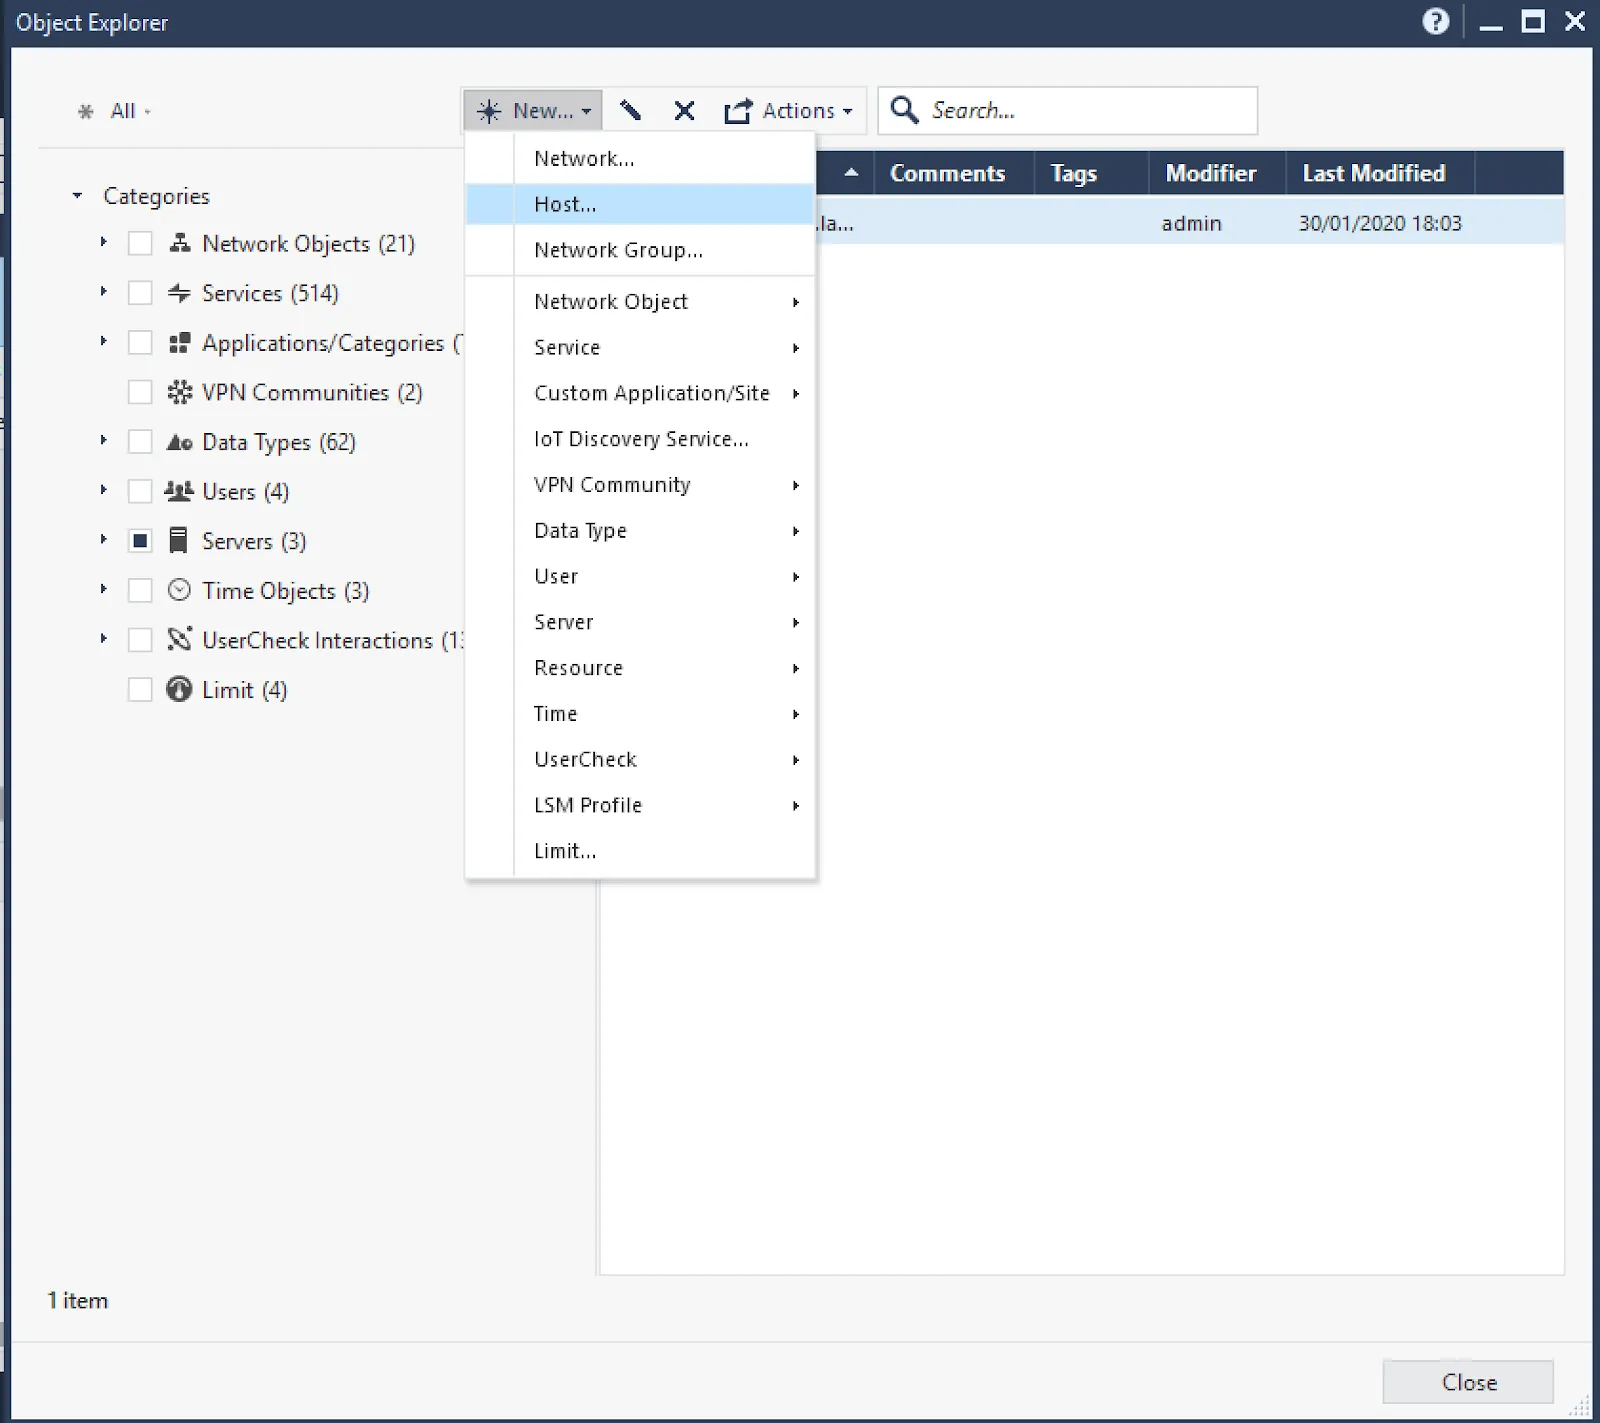This screenshot has height=1423, width=1600.
Task: Collapse the Categories section
Action: tap(78, 196)
